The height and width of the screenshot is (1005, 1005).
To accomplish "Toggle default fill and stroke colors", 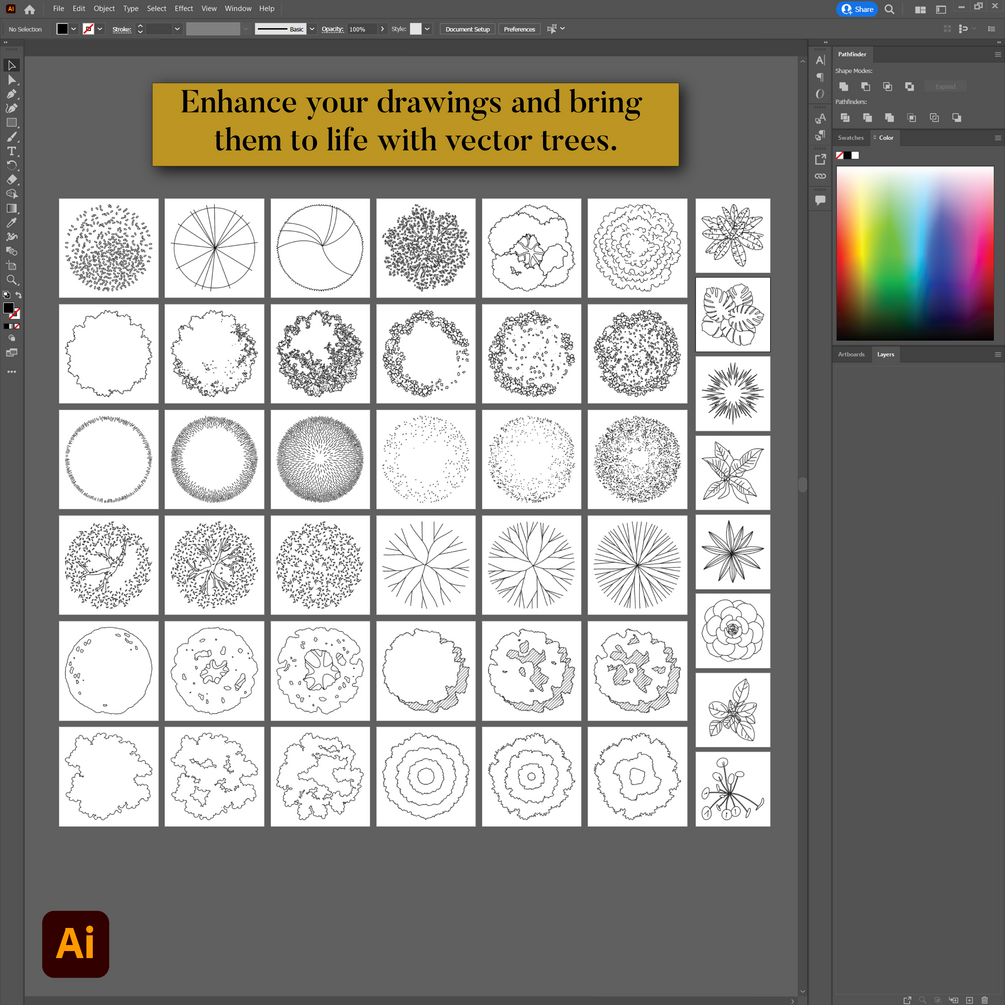I will point(7,294).
